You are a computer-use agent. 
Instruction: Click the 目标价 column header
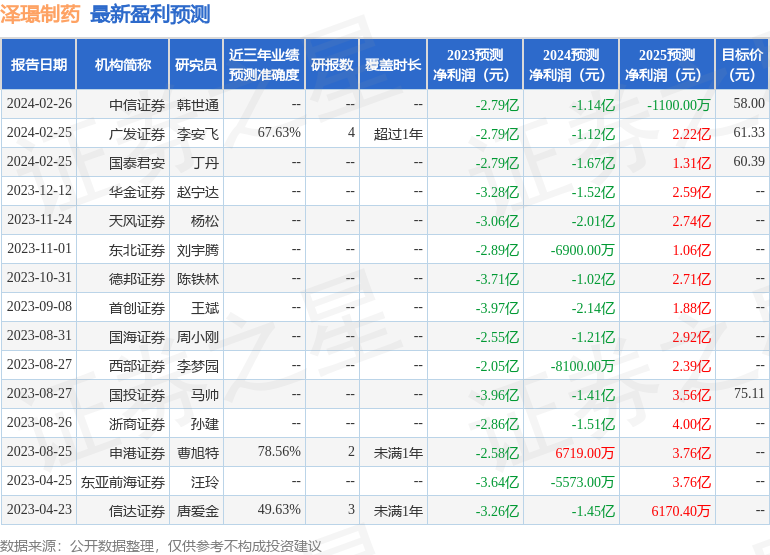click(x=742, y=64)
